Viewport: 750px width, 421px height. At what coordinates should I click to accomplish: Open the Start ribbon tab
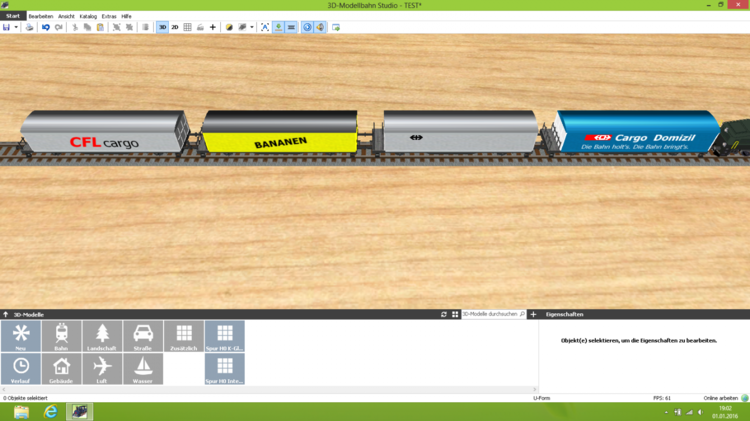click(x=13, y=16)
